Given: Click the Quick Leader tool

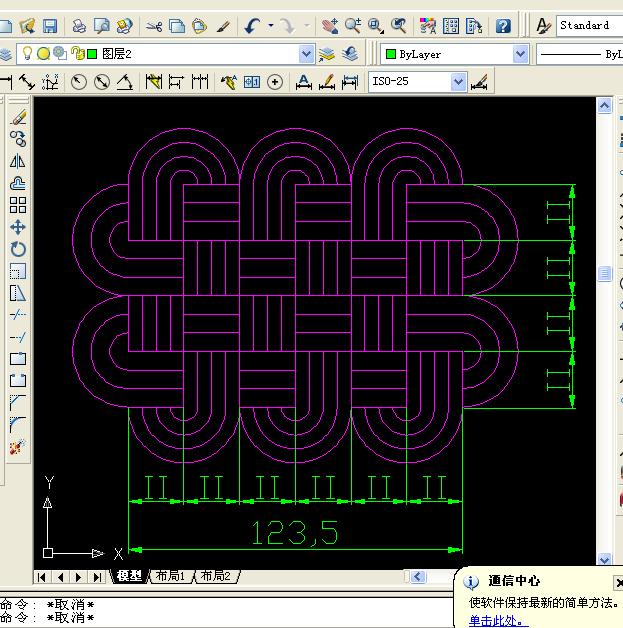Looking at the screenshot, I should click(229, 82).
